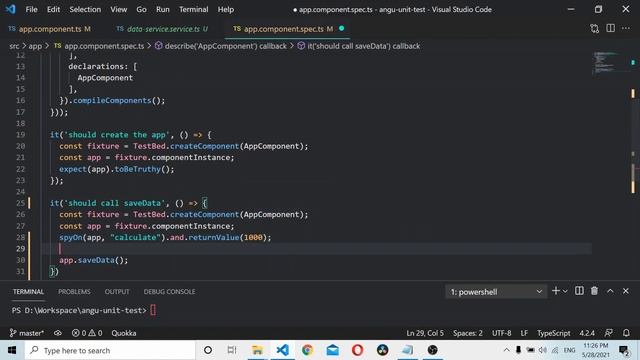Click line 28 spyOn code line
The height and width of the screenshot is (360, 640).
pos(165,237)
